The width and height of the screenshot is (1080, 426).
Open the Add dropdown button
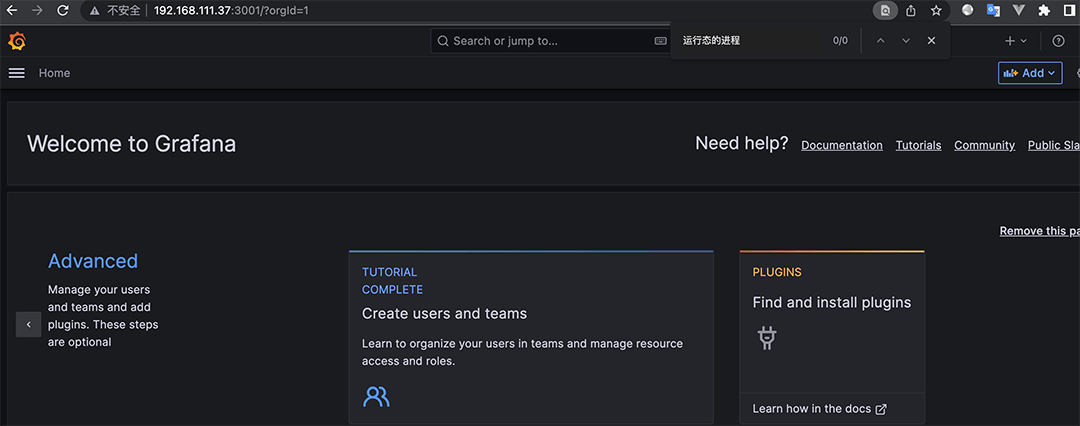[x=1030, y=73]
